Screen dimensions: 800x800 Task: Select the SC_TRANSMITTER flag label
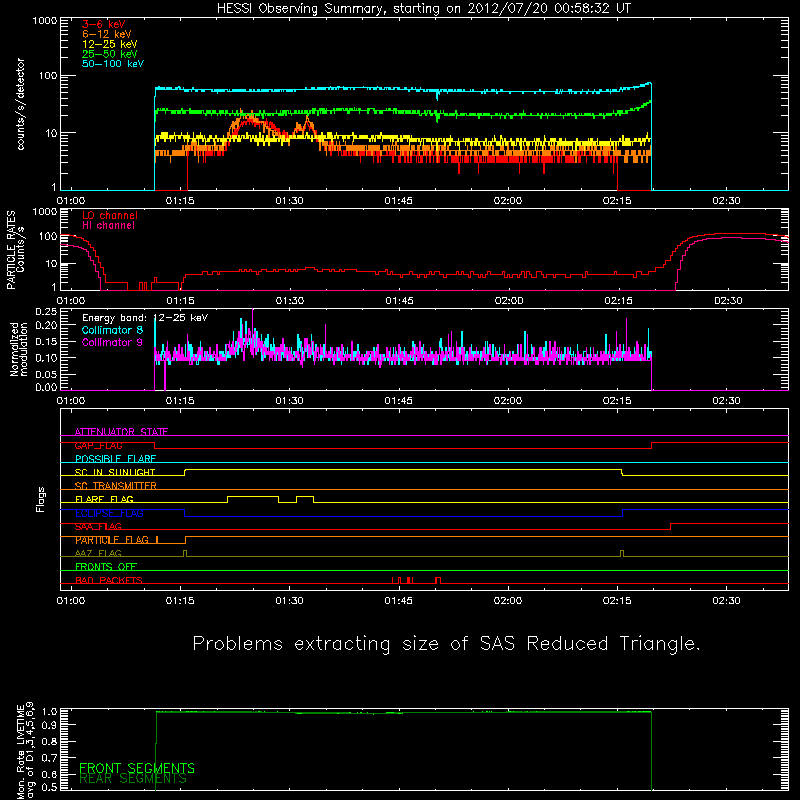[115, 486]
